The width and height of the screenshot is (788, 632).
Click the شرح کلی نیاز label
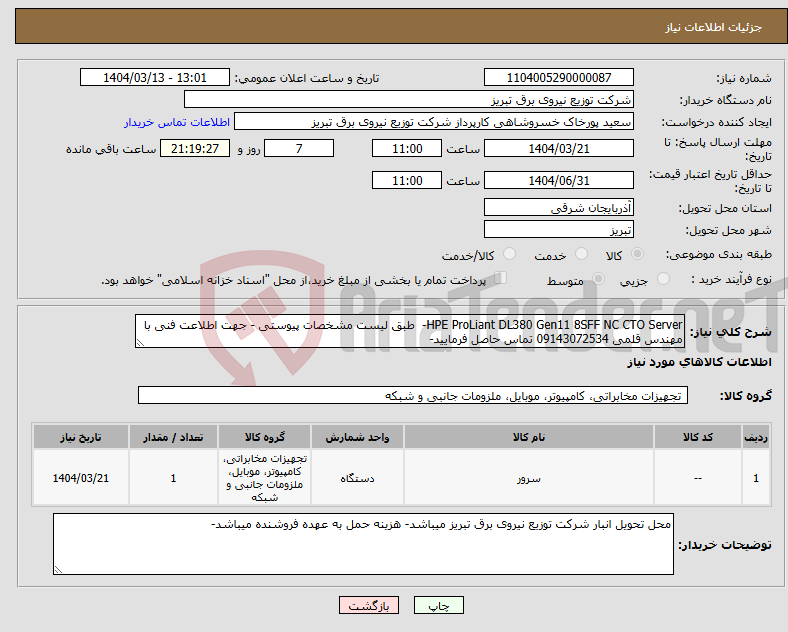tap(730, 332)
